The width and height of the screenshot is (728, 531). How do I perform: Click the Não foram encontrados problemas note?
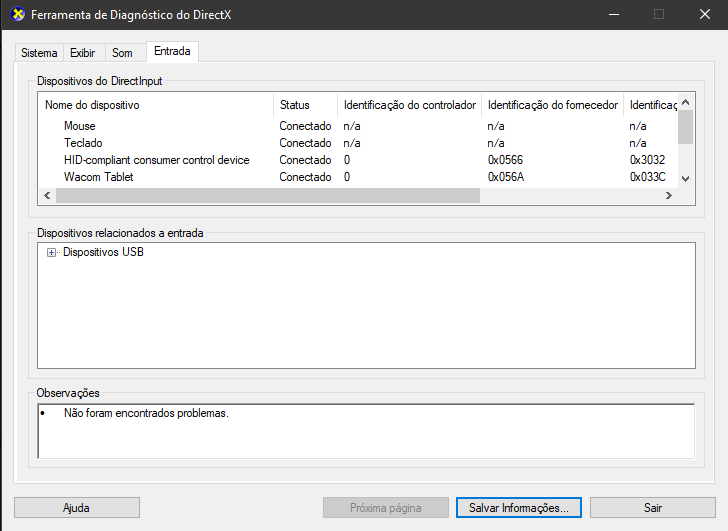(146, 413)
